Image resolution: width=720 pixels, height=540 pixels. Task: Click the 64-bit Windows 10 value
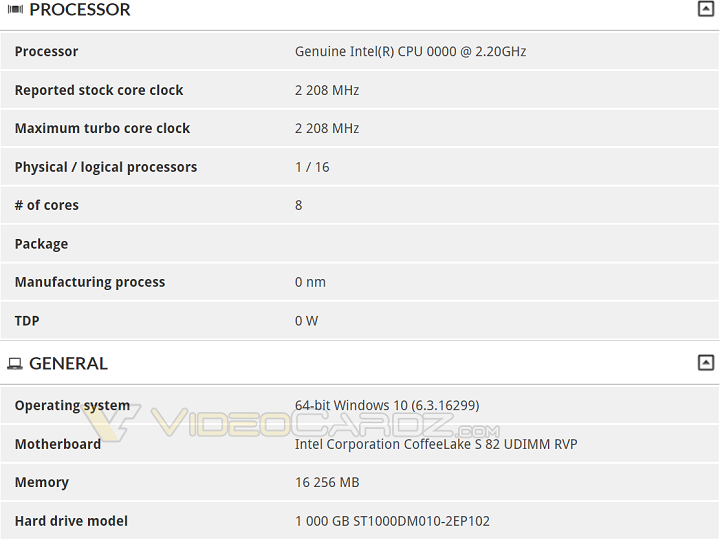point(387,406)
